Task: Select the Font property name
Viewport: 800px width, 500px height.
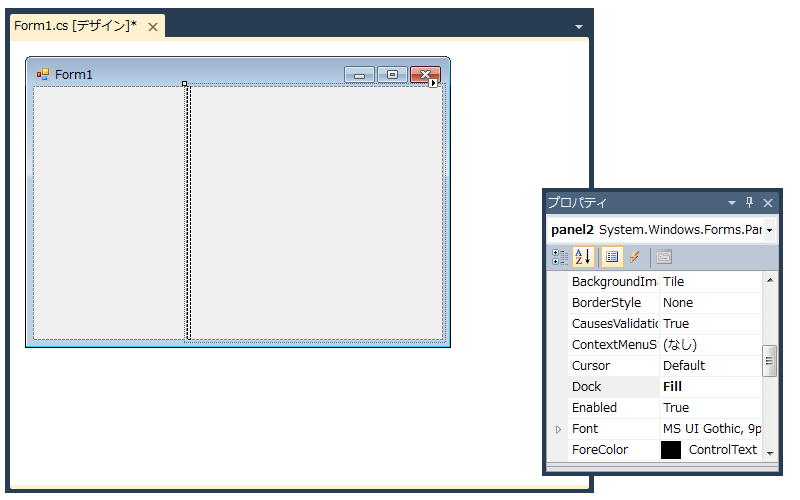Action: pyautogui.click(x=585, y=429)
